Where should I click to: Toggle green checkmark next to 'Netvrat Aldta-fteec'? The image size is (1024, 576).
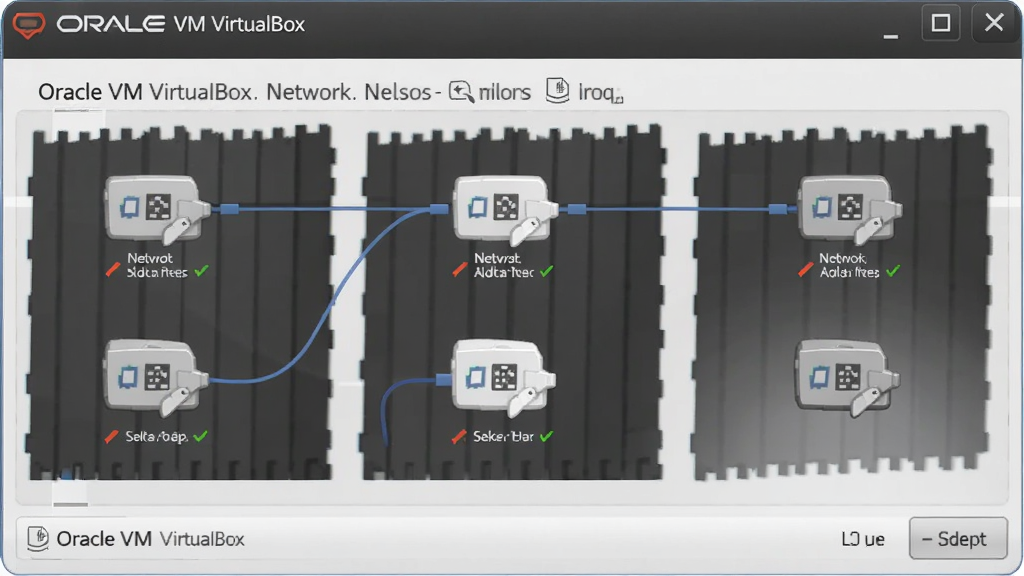pos(547,270)
